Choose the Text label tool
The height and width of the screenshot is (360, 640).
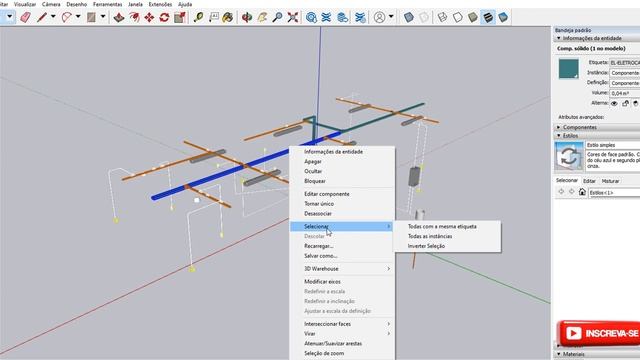tap(213, 17)
